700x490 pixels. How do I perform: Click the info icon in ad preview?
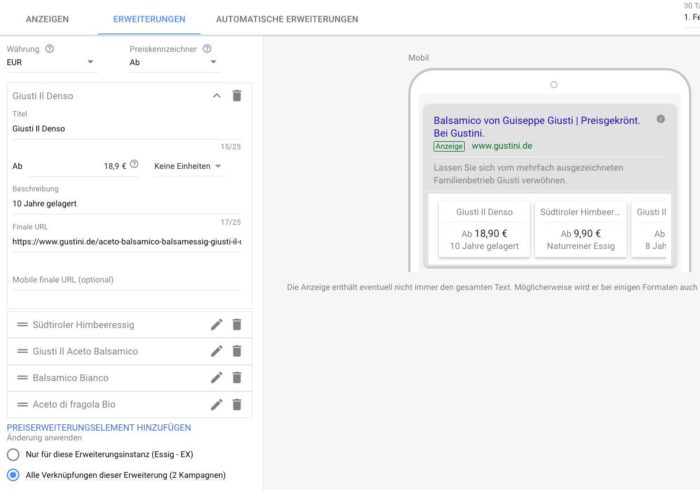[x=661, y=119]
